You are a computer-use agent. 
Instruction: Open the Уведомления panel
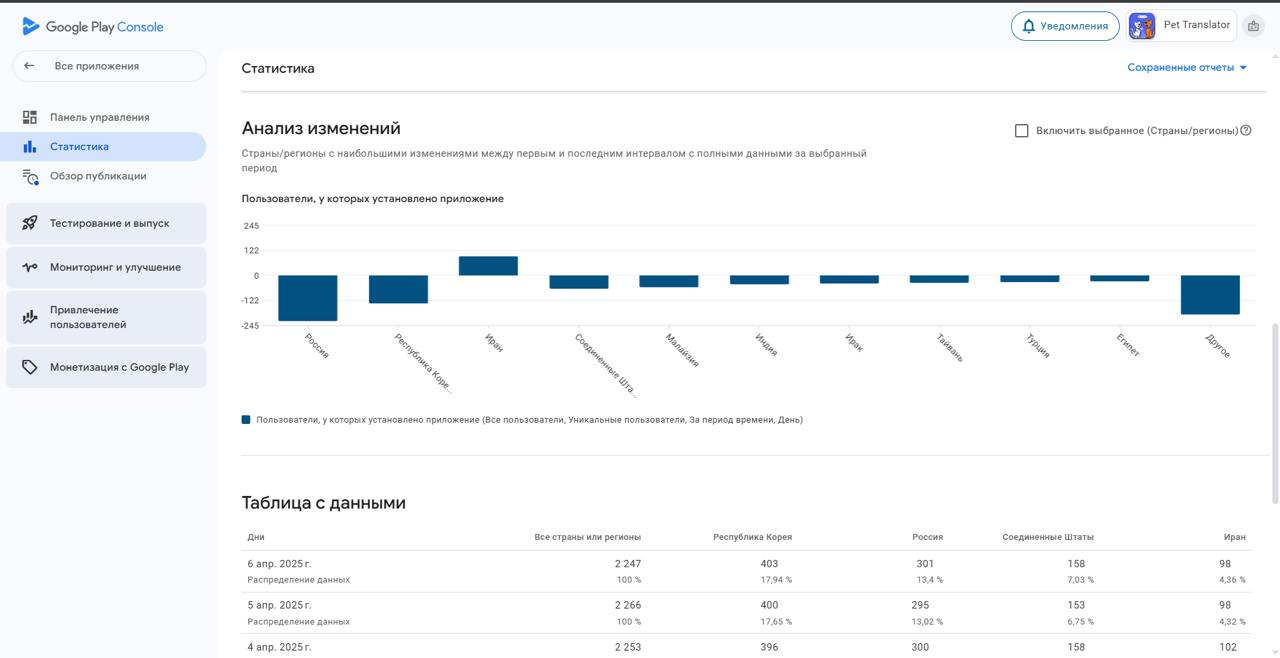tap(1065, 25)
